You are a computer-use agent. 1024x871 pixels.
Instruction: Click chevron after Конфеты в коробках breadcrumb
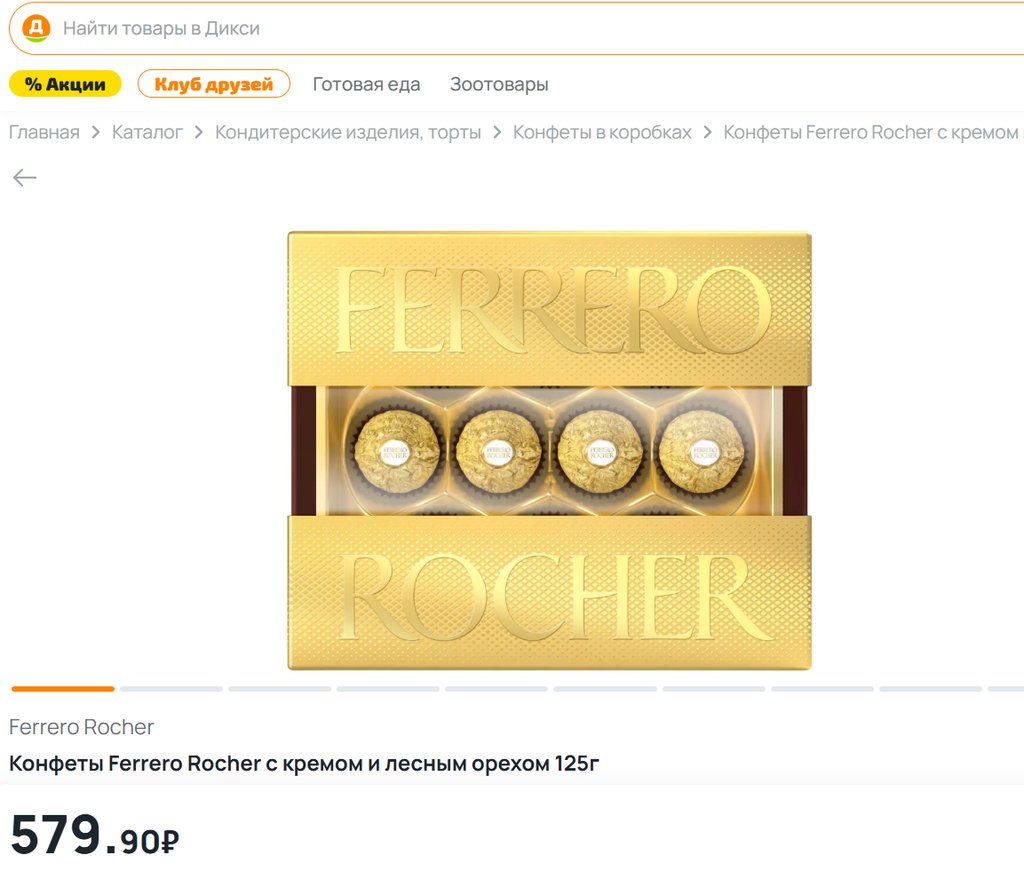(707, 133)
